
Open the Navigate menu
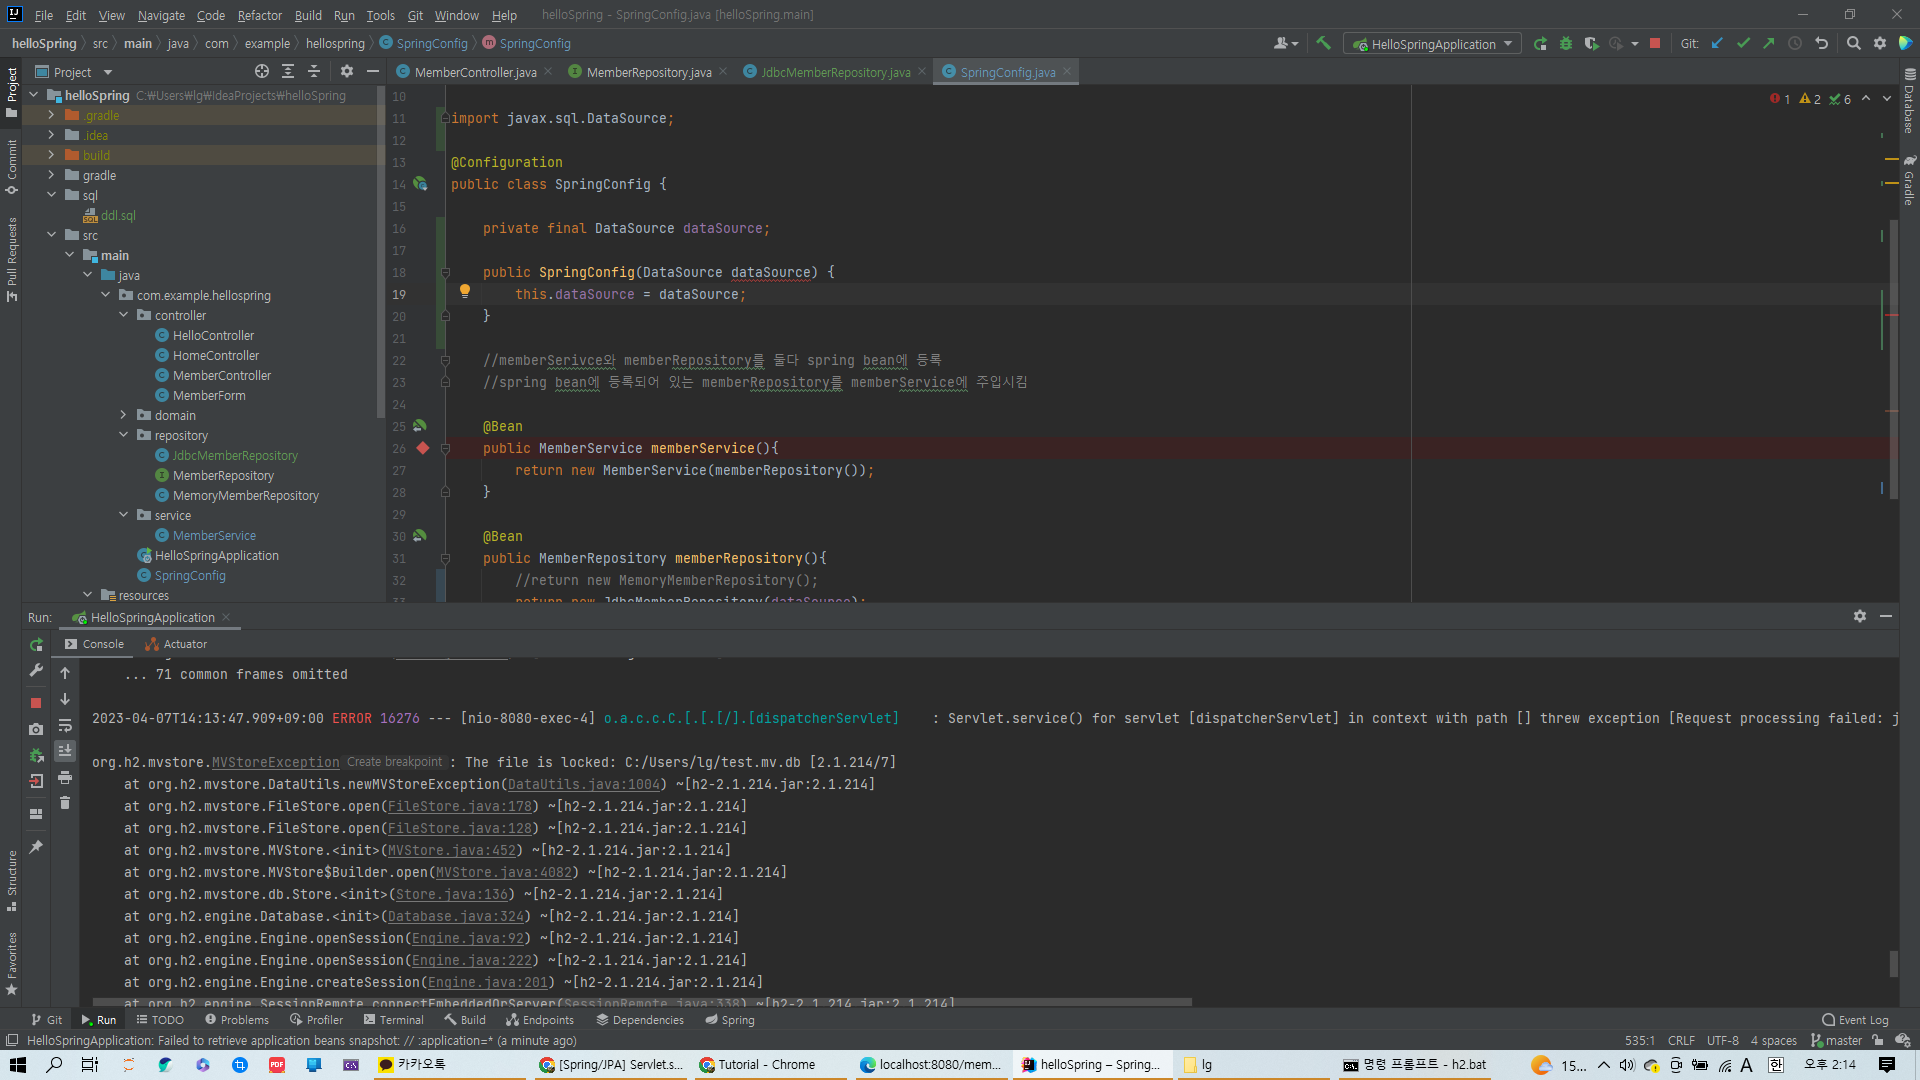[x=161, y=15]
